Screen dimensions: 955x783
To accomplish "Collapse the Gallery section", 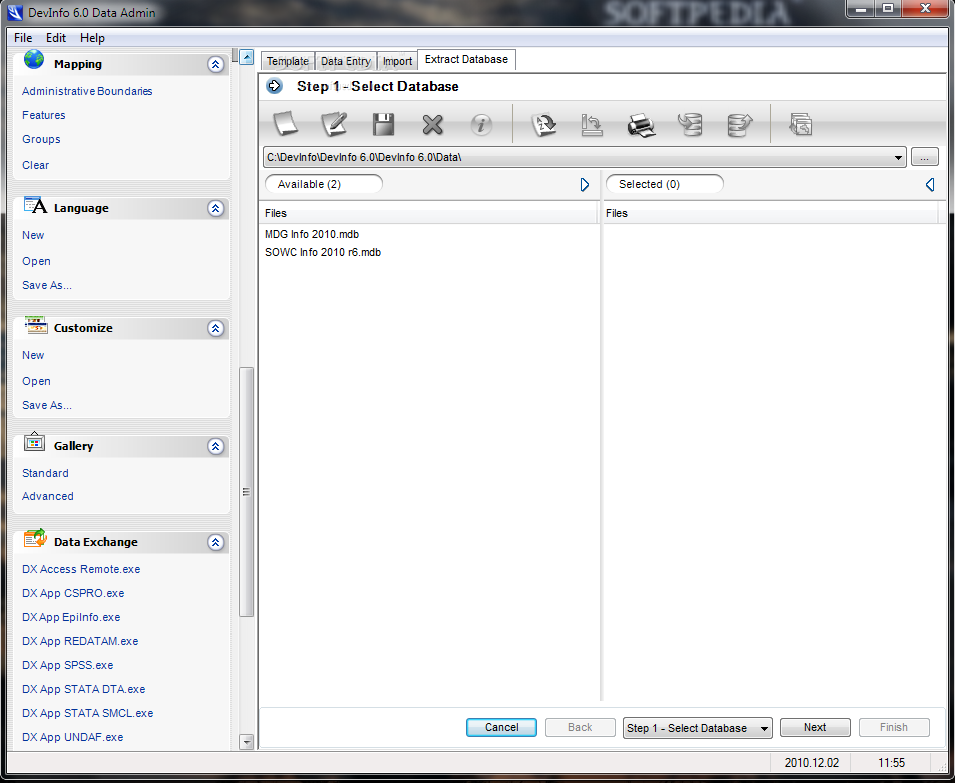I will (216, 446).
